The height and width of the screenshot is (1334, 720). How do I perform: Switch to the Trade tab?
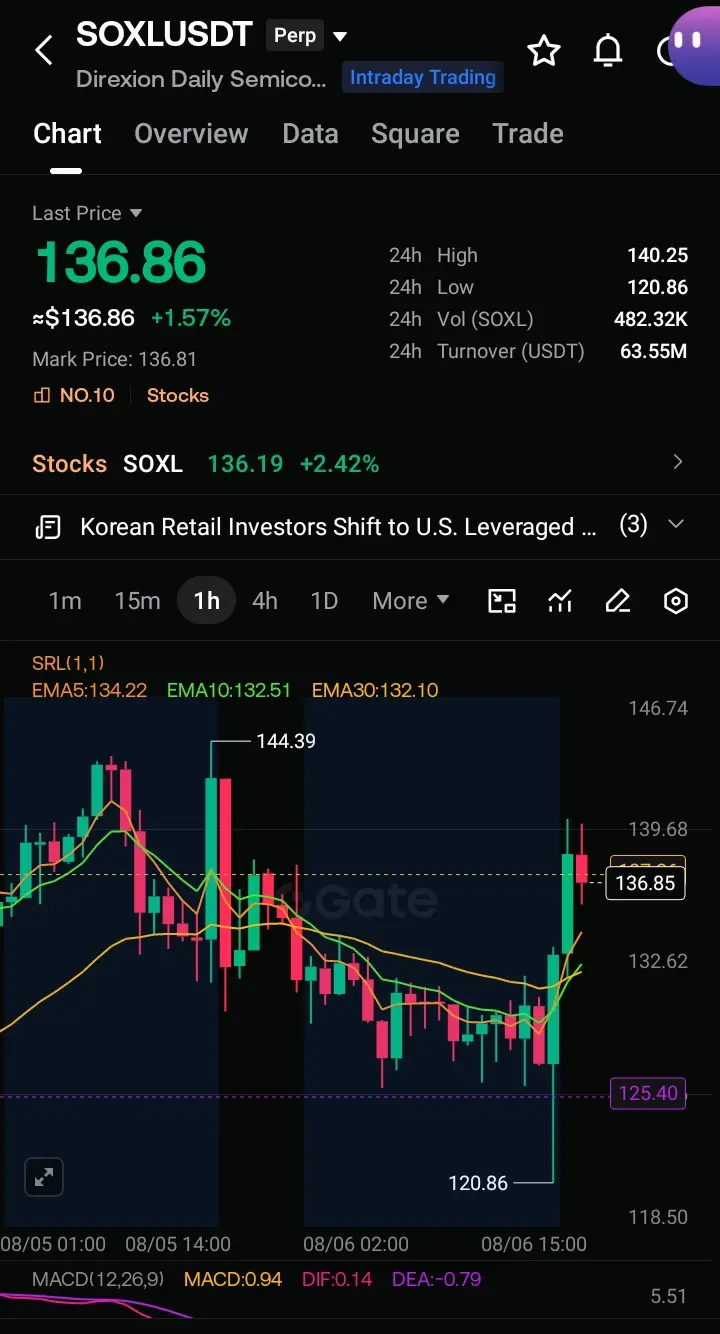pos(528,134)
